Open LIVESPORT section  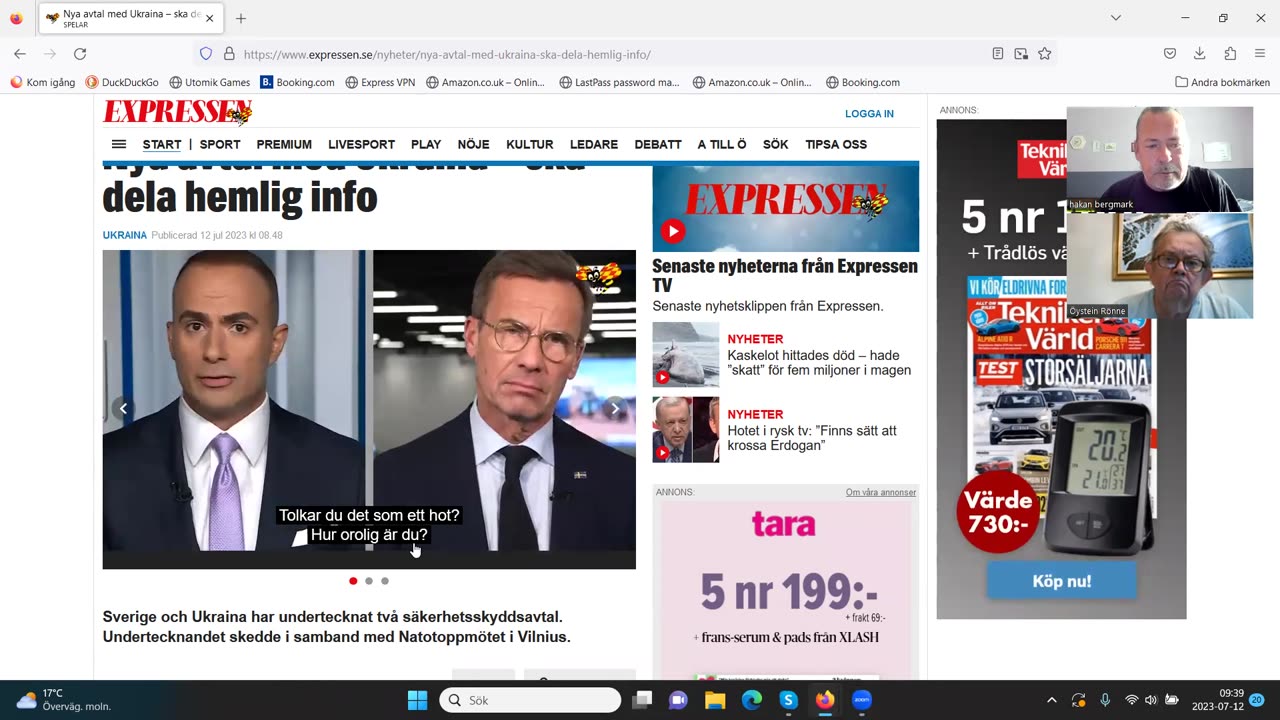coord(361,144)
